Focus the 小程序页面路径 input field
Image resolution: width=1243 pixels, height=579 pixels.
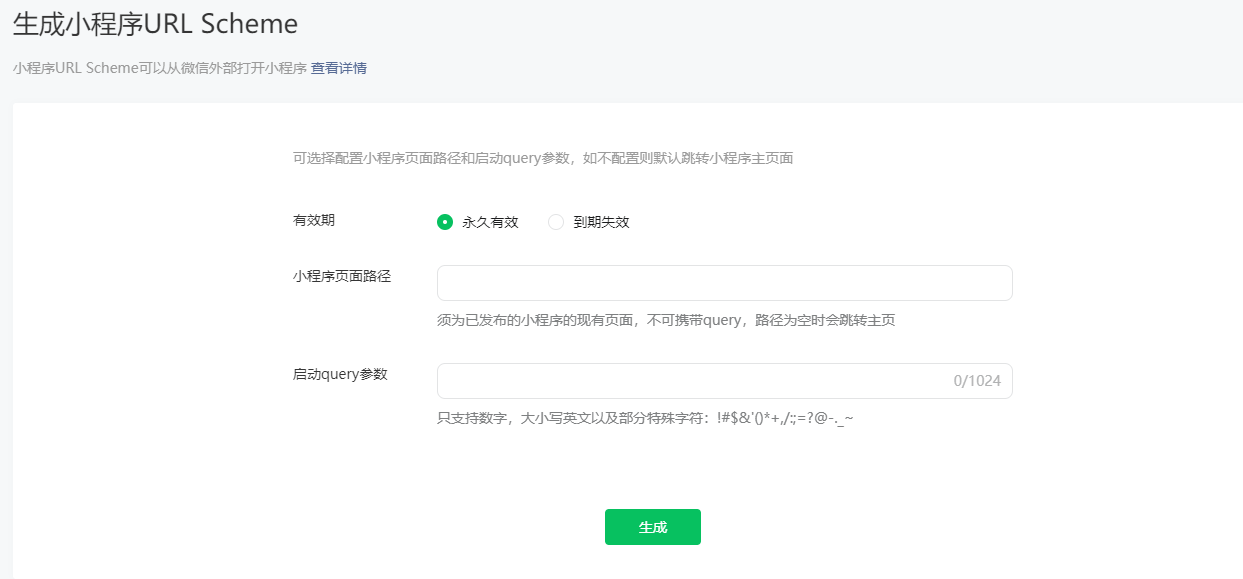tap(725, 283)
